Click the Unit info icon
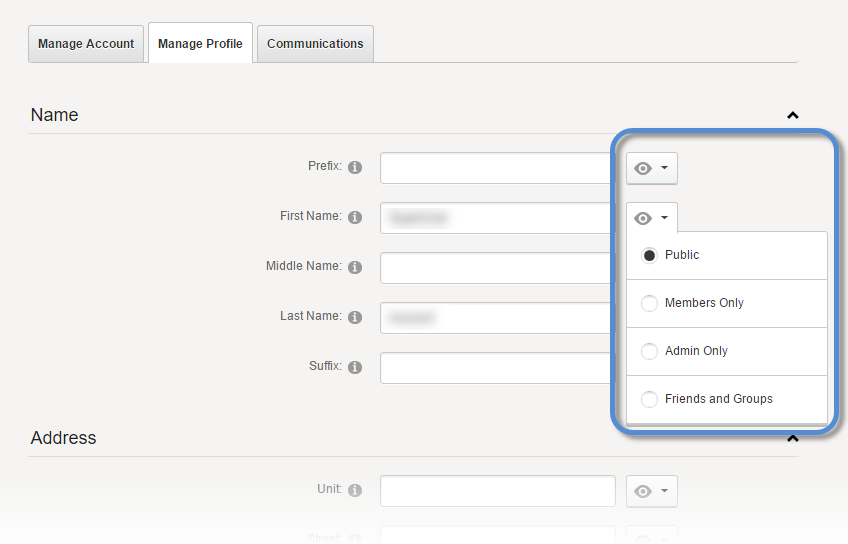This screenshot has height=544, width=848. pos(355,490)
